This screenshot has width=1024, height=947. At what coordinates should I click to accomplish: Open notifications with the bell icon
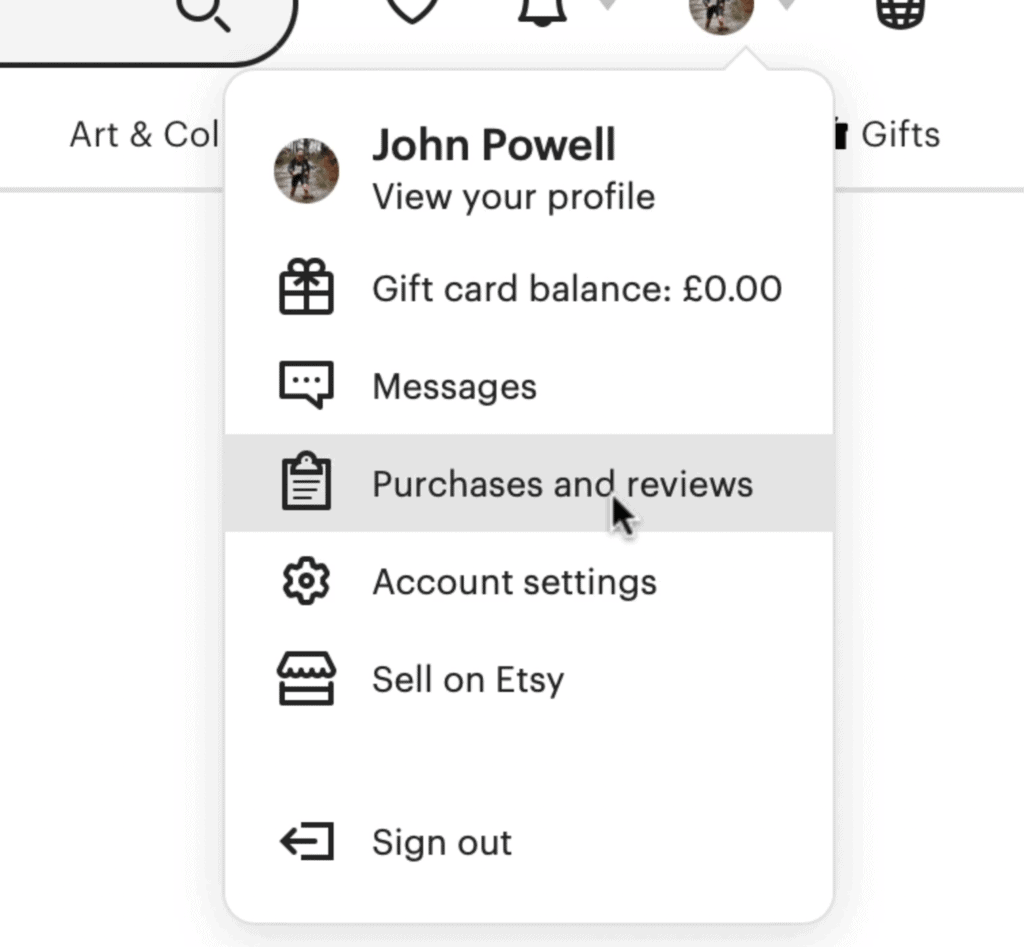(542, 12)
